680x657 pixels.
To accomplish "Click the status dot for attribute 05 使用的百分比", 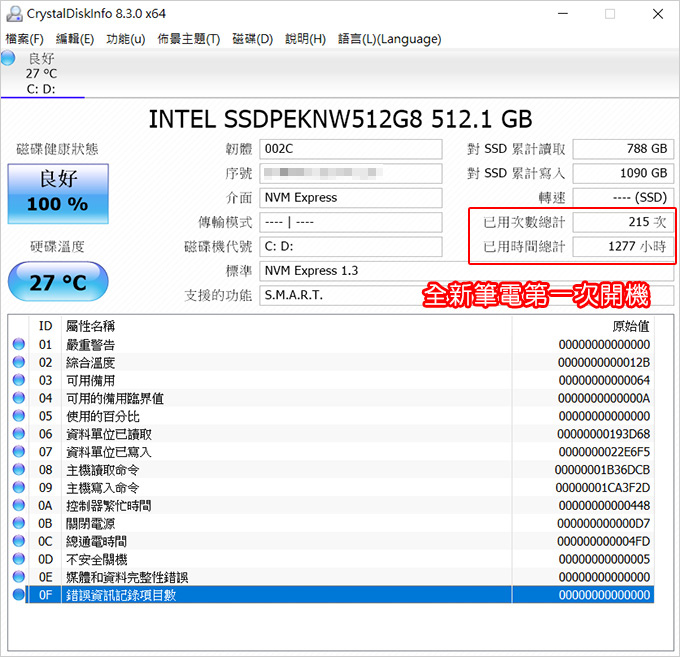I will [x=19, y=415].
